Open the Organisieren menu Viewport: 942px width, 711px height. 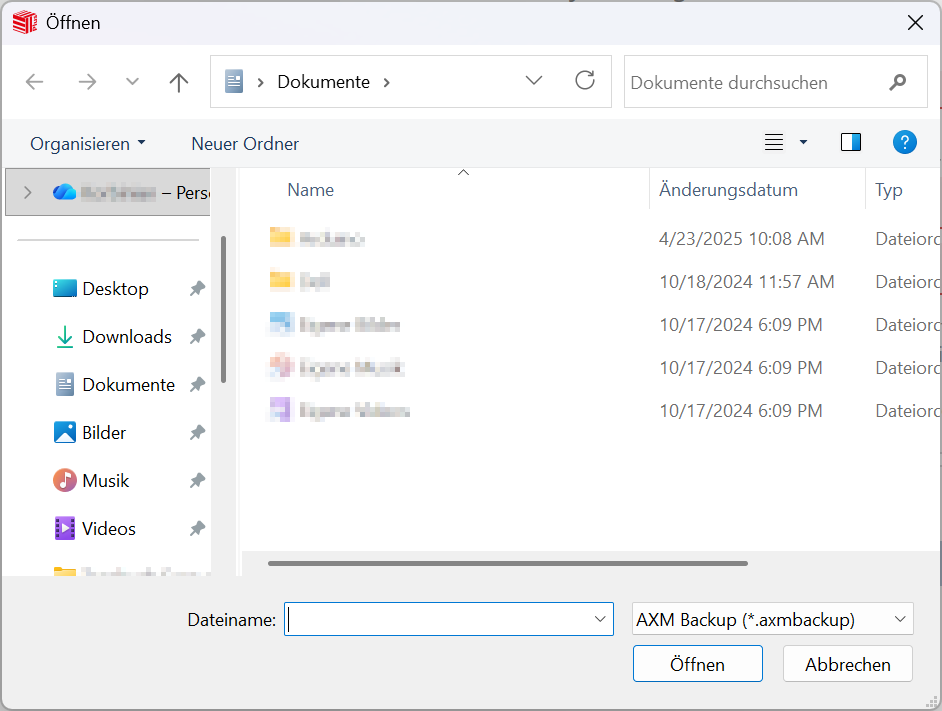pos(87,144)
